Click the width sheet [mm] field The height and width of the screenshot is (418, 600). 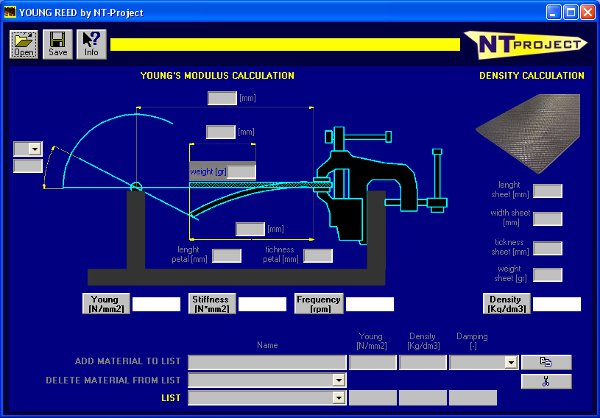click(x=548, y=219)
